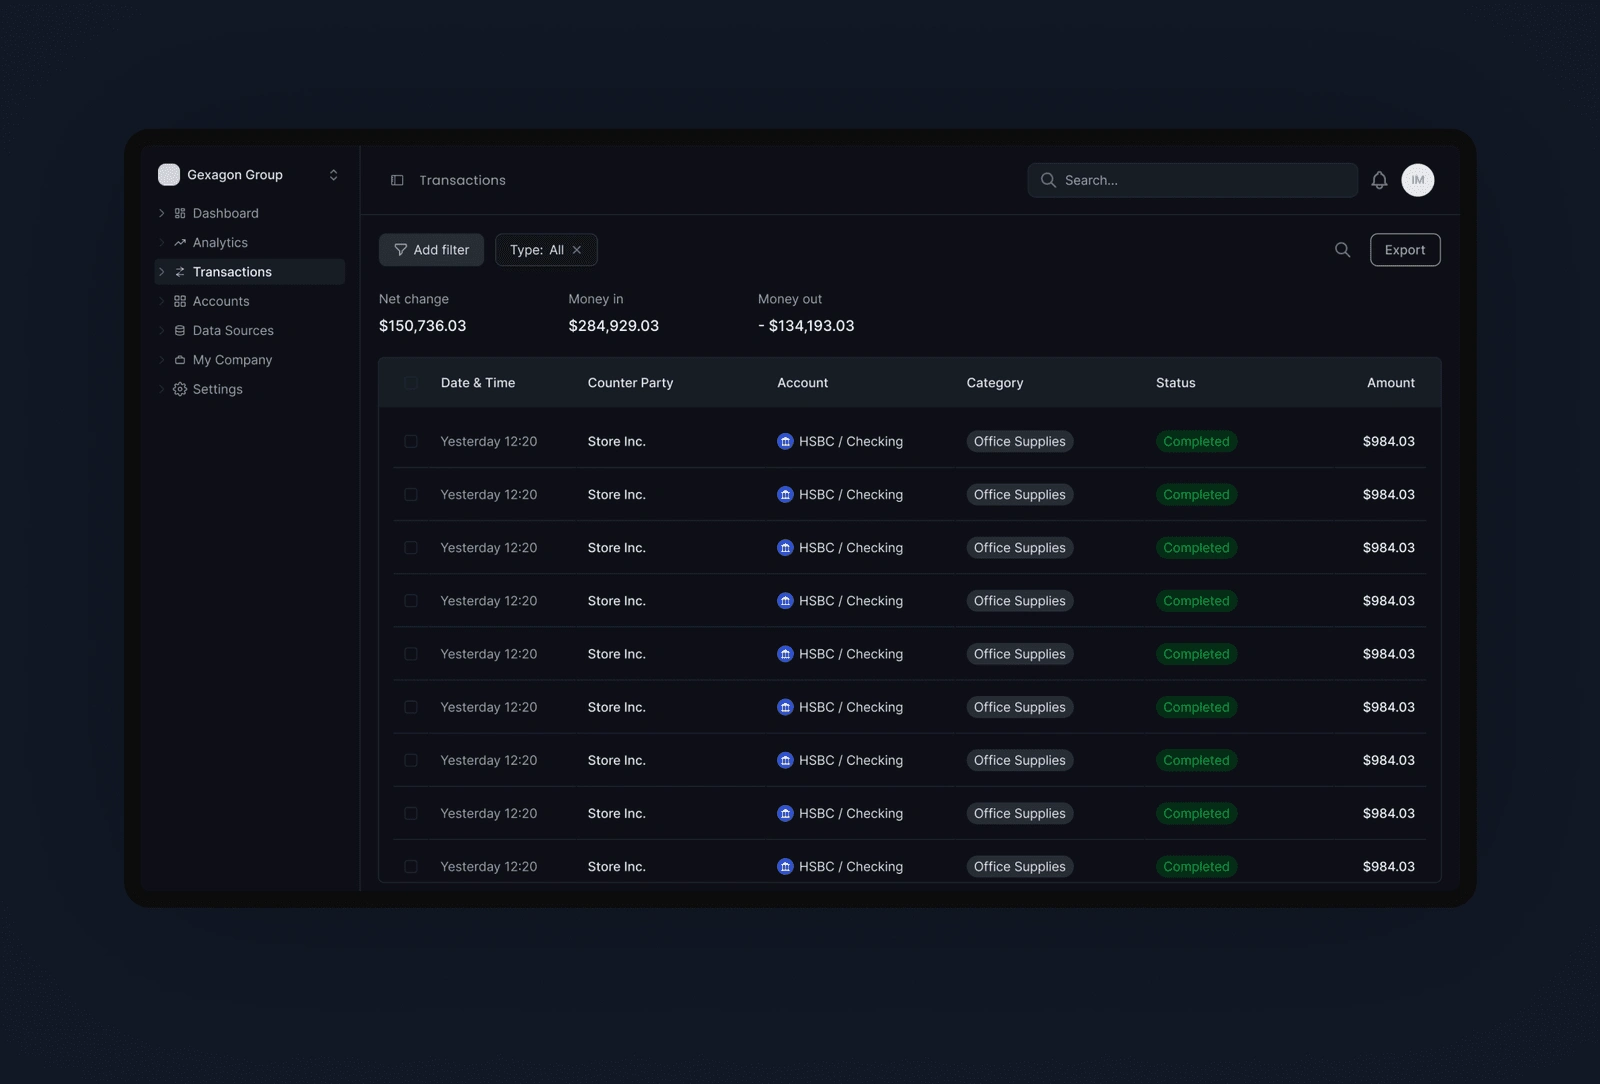Click Completed status badge in the first row

pyautogui.click(x=1196, y=441)
